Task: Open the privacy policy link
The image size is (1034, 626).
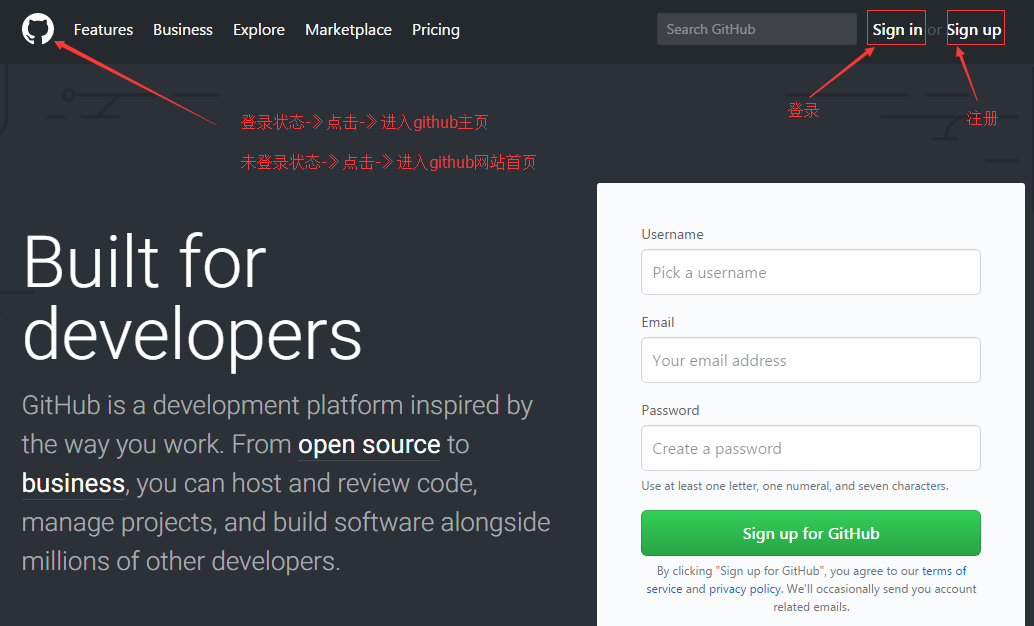Action: (x=745, y=588)
